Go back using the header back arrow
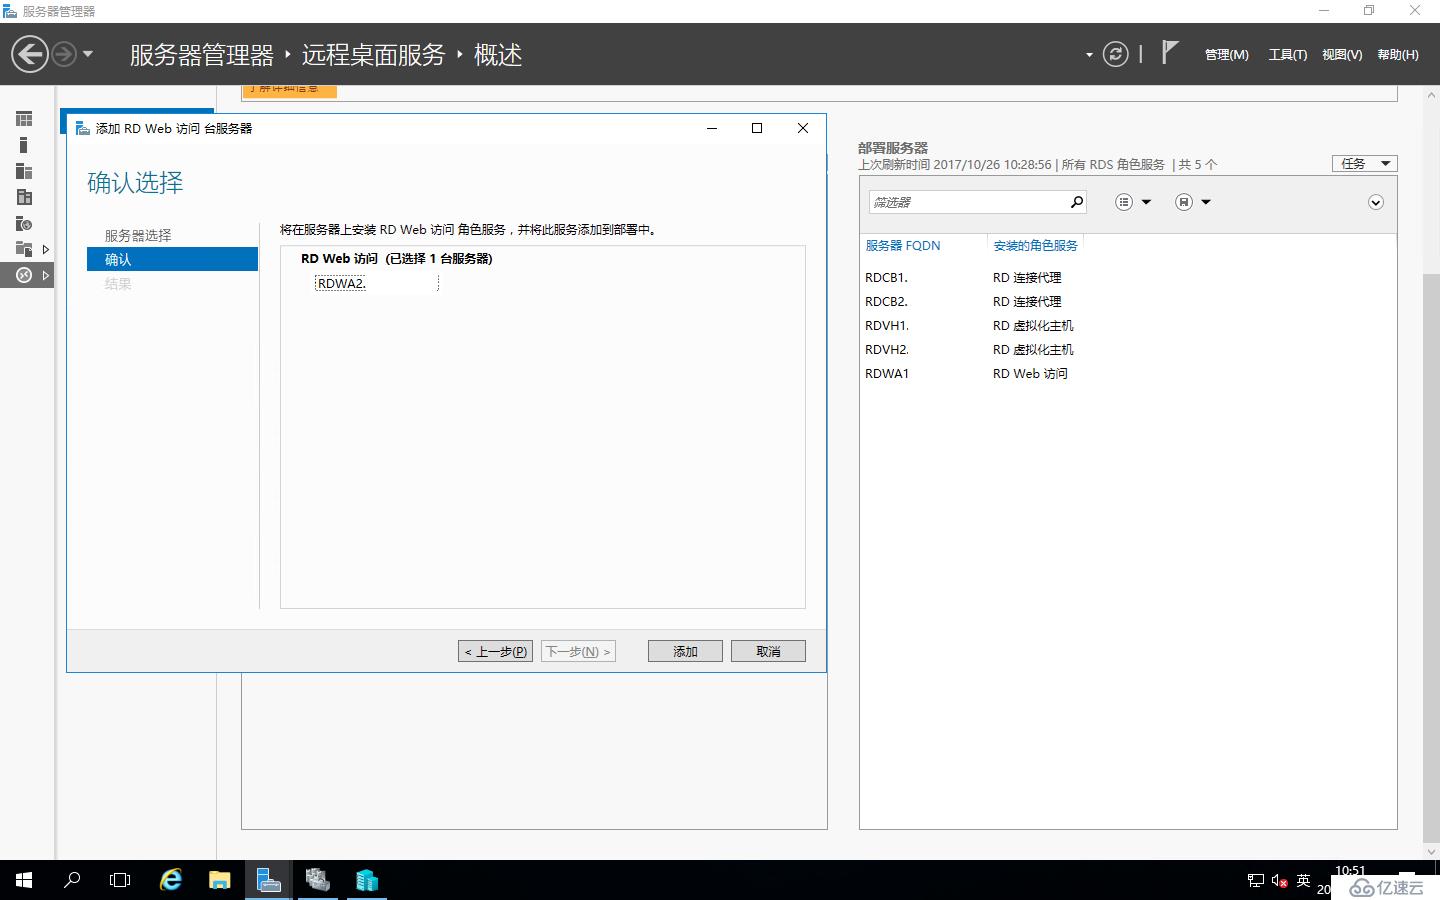Image resolution: width=1440 pixels, height=900 pixels. point(30,54)
